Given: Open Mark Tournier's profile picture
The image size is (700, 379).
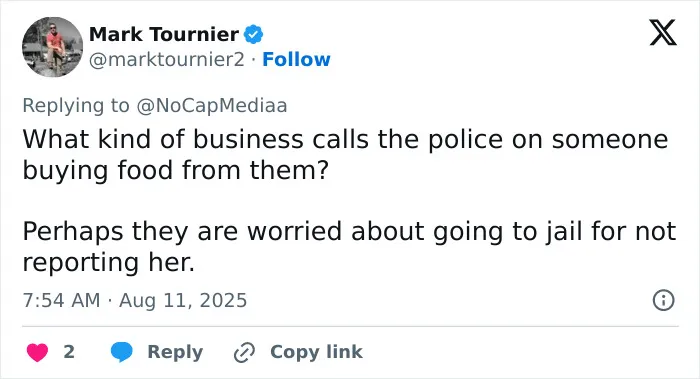Looking at the screenshot, I should 53,47.
